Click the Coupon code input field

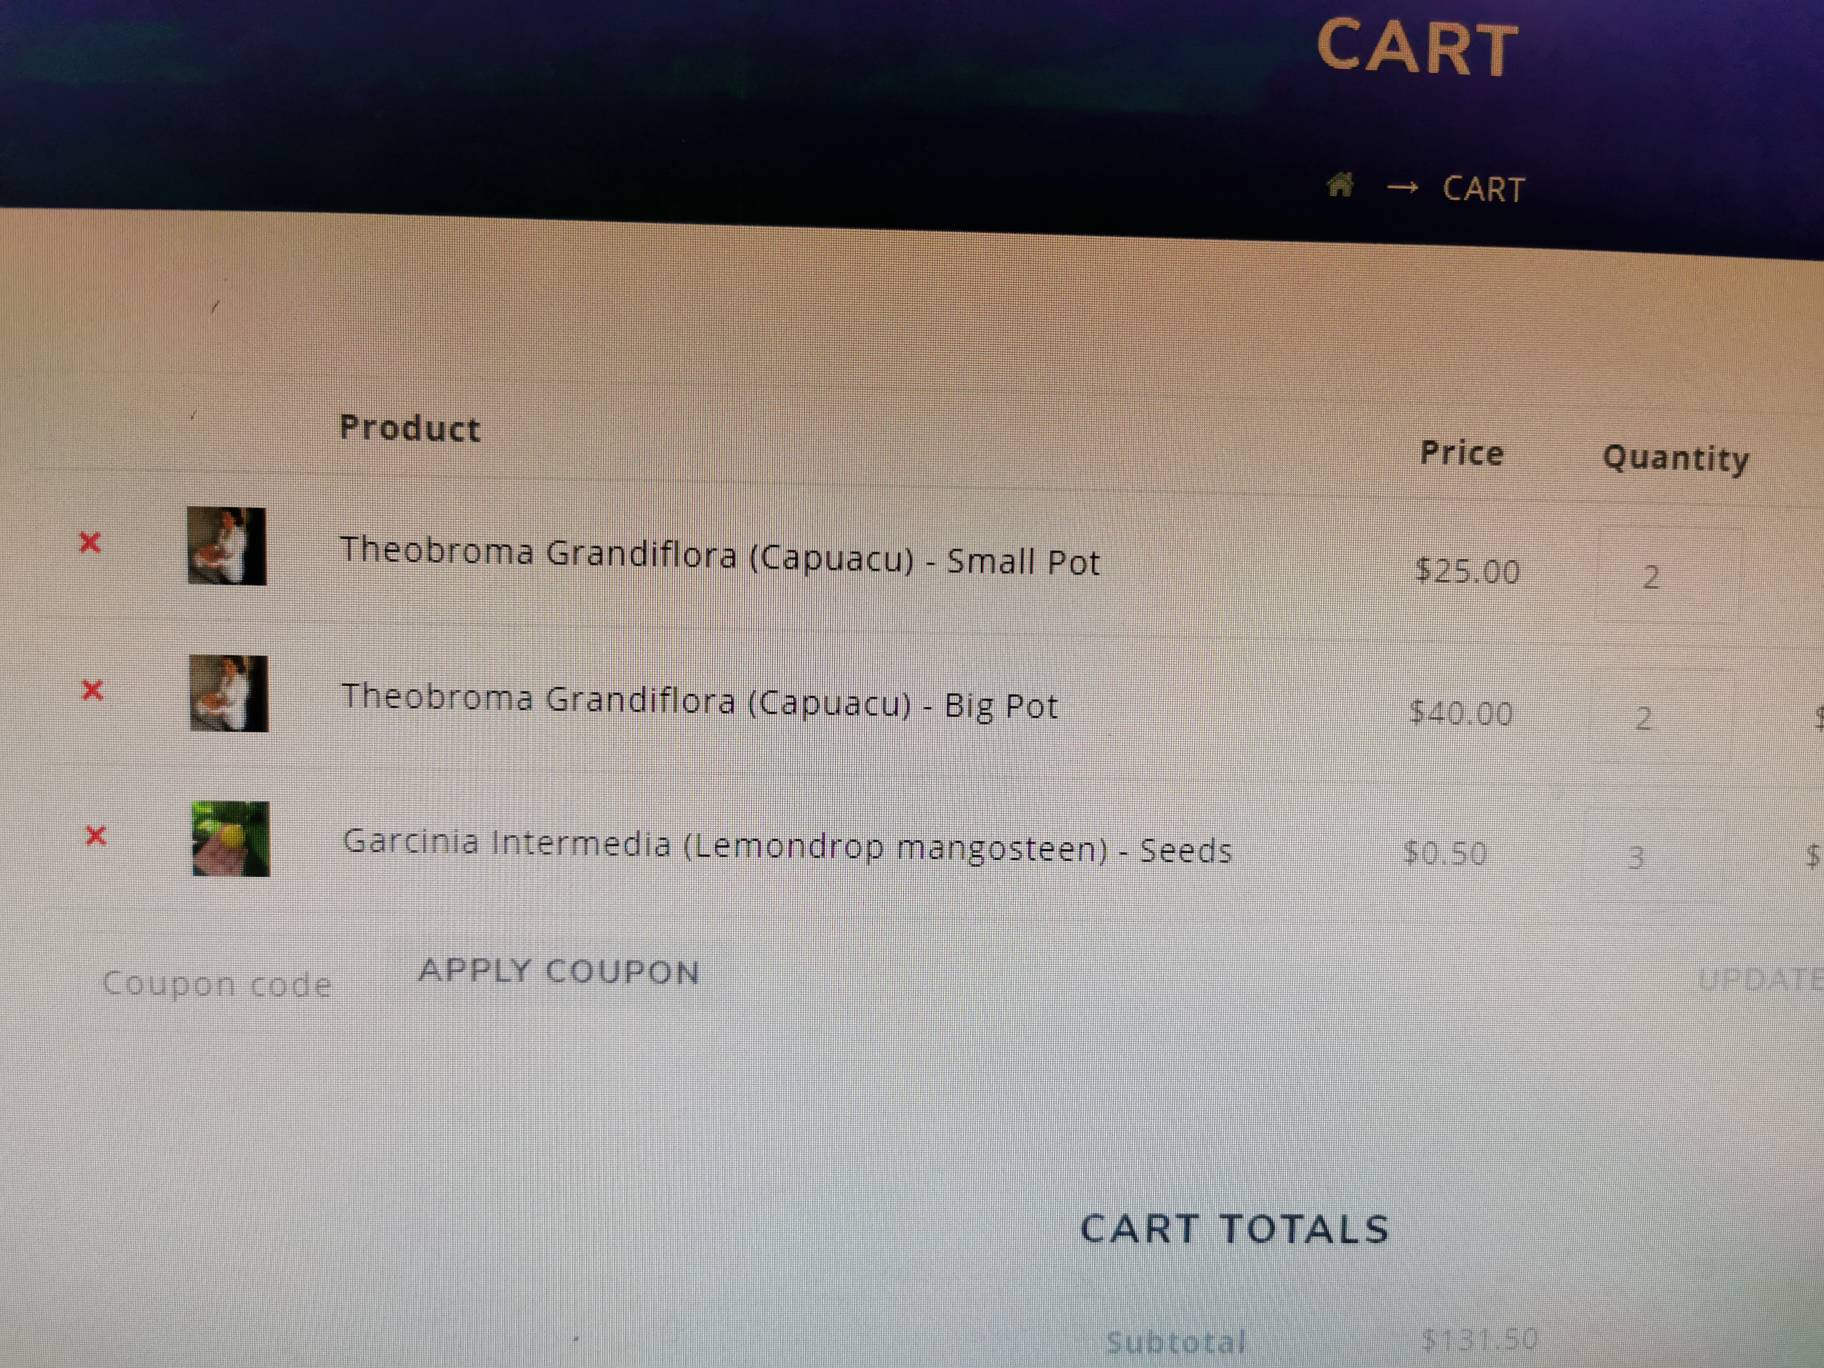(217, 983)
